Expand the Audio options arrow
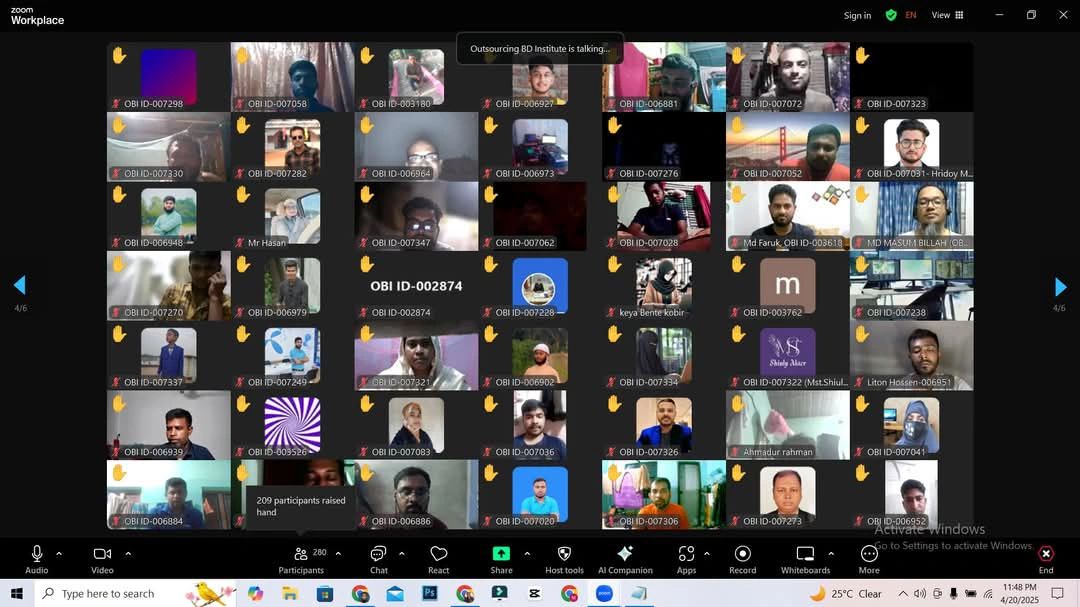The image size is (1080, 607). (59, 553)
